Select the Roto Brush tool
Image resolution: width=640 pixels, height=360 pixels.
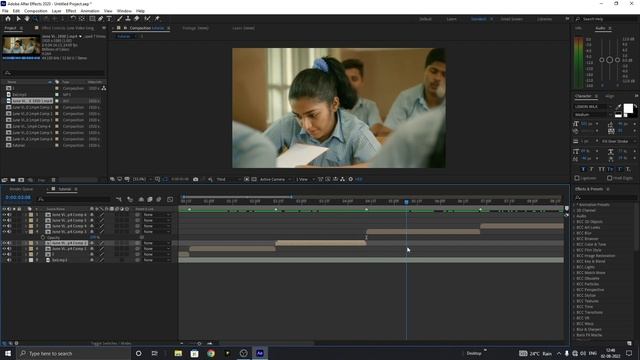coord(147,19)
